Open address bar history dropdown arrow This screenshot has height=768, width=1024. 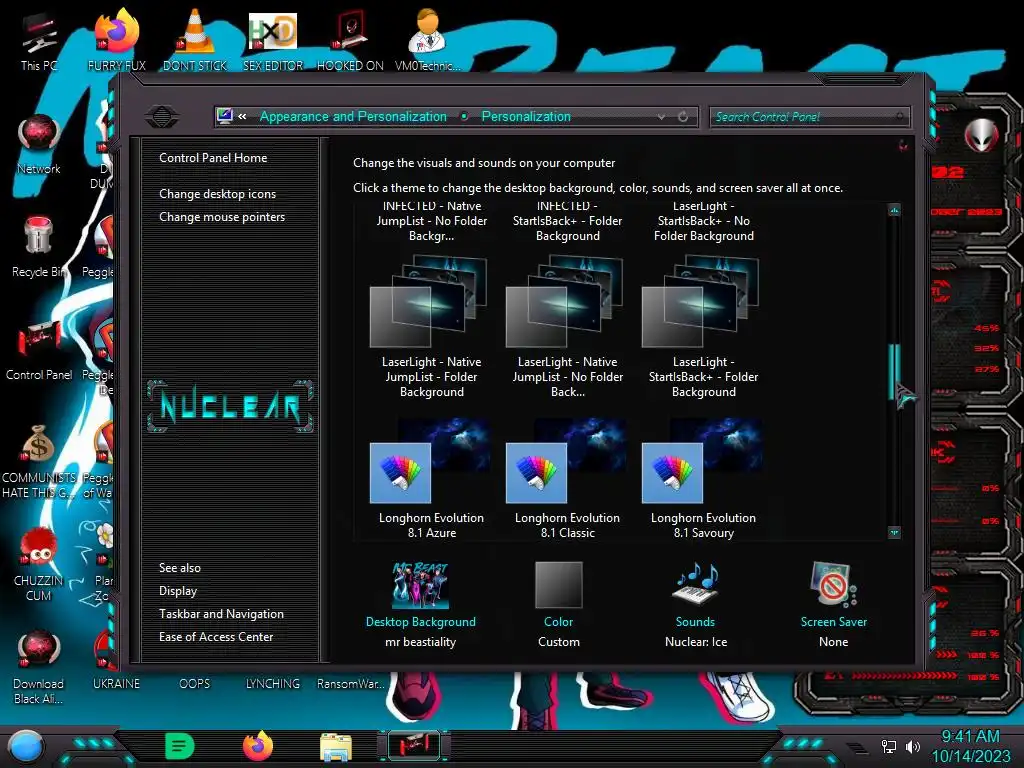[662, 117]
